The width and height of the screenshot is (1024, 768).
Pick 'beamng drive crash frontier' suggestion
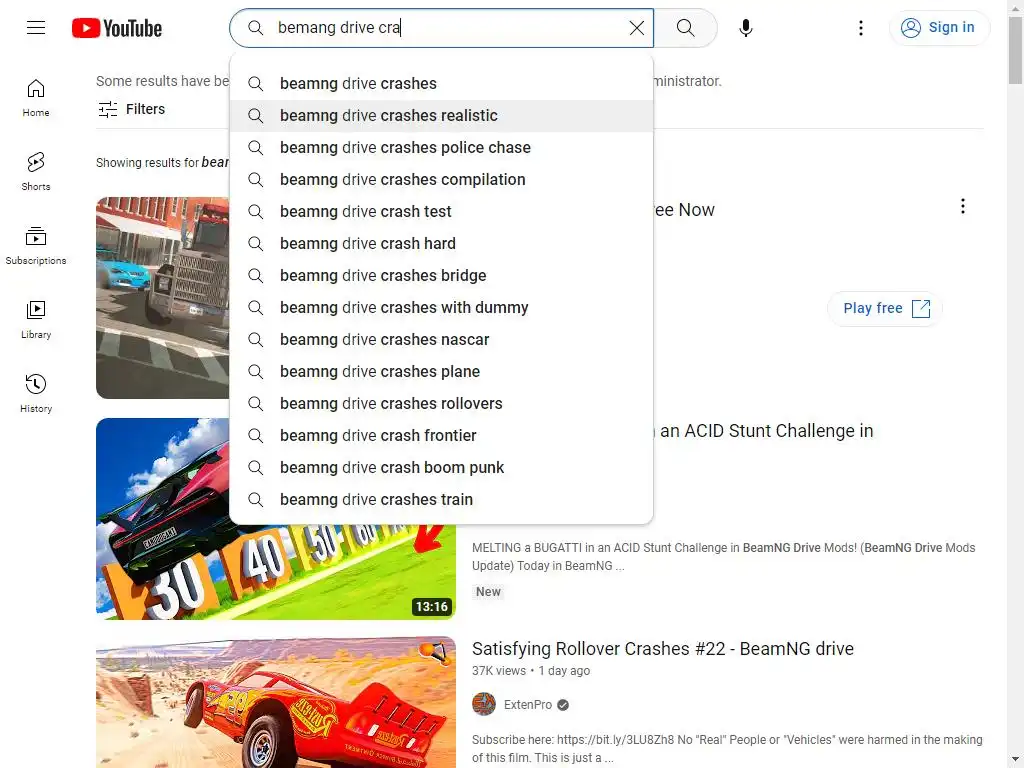point(441,436)
